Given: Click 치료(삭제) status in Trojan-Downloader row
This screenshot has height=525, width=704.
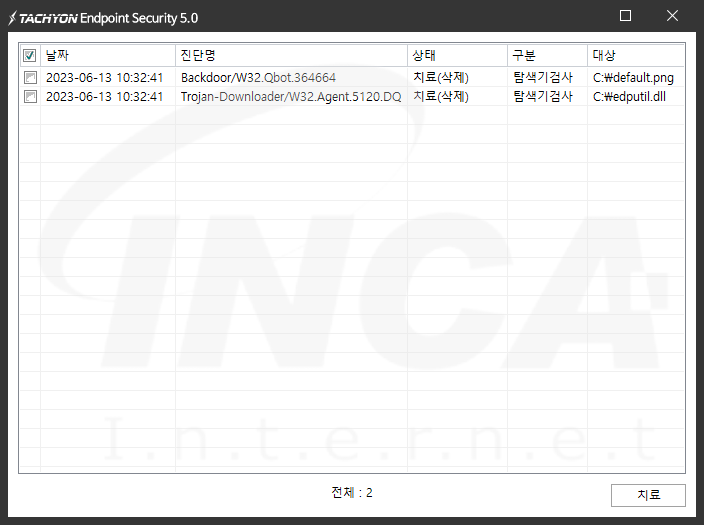Looking at the screenshot, I should (x=441, y=97).
